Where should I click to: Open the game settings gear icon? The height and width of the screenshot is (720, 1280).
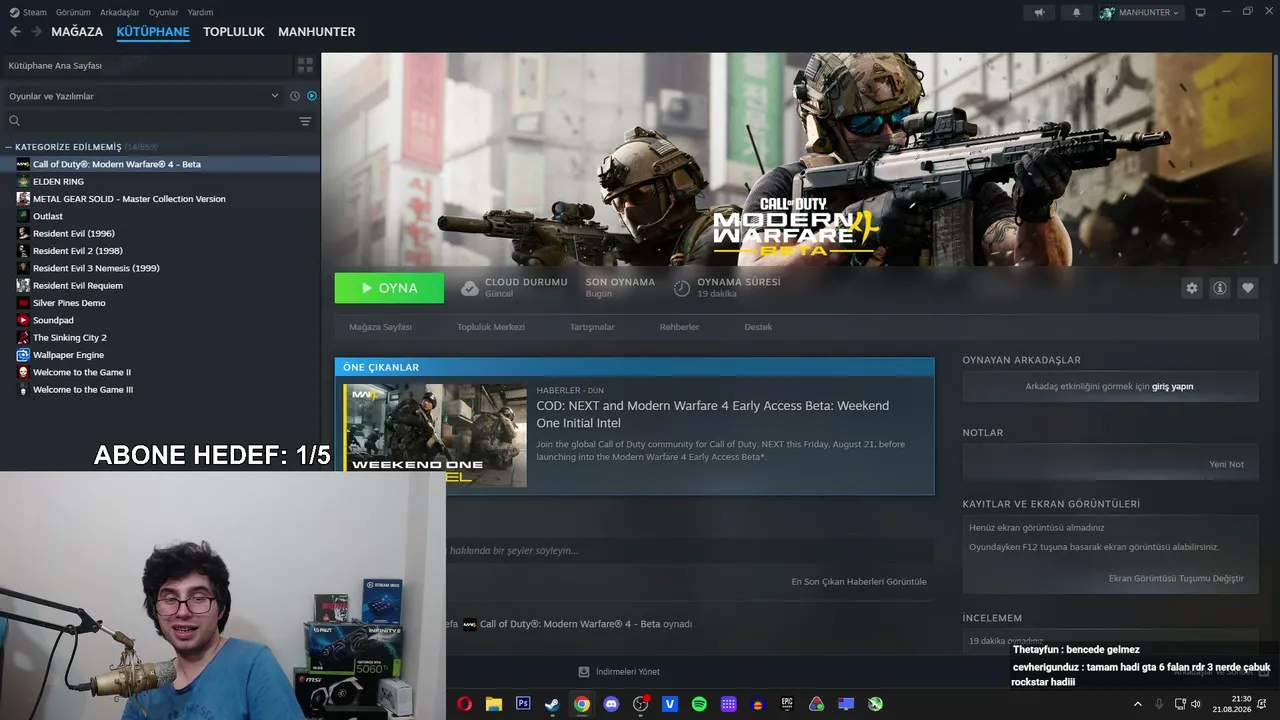[x=1191, y=288]
